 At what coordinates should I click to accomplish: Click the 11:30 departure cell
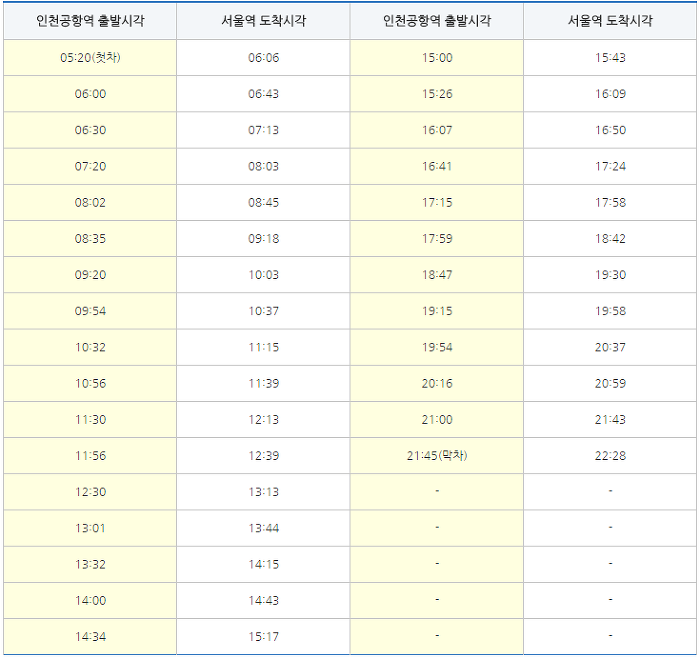(x=90, y=420)
